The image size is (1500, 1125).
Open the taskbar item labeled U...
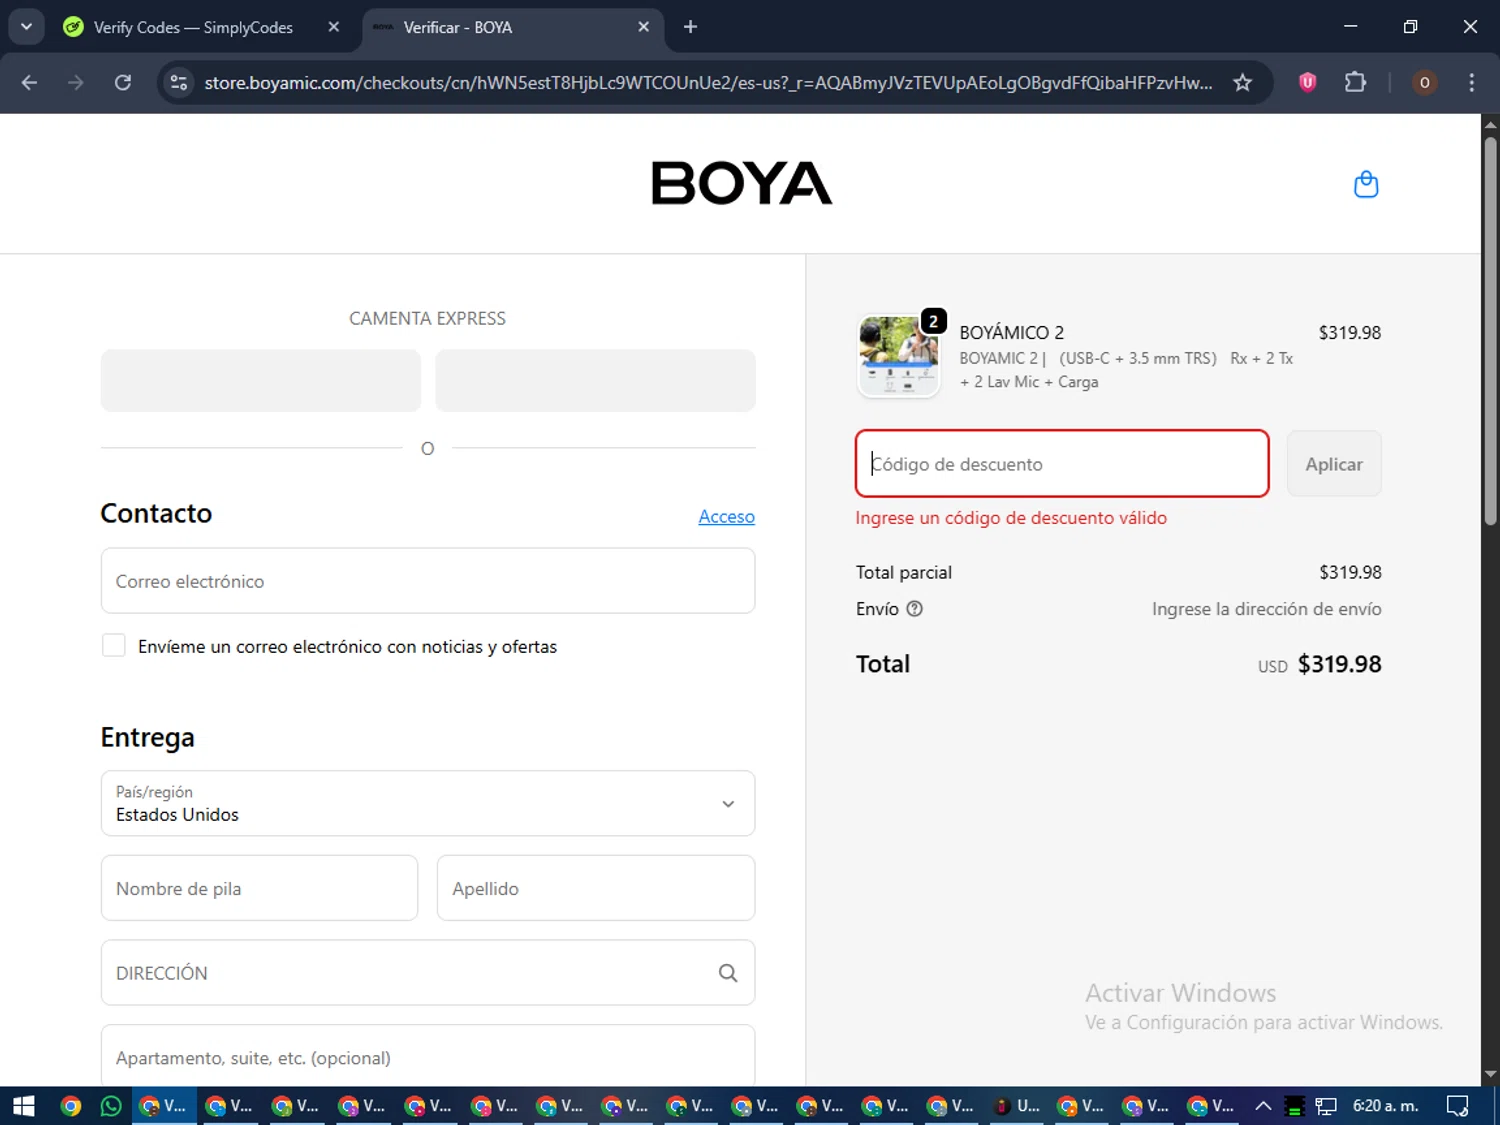click(1017, 1106)
